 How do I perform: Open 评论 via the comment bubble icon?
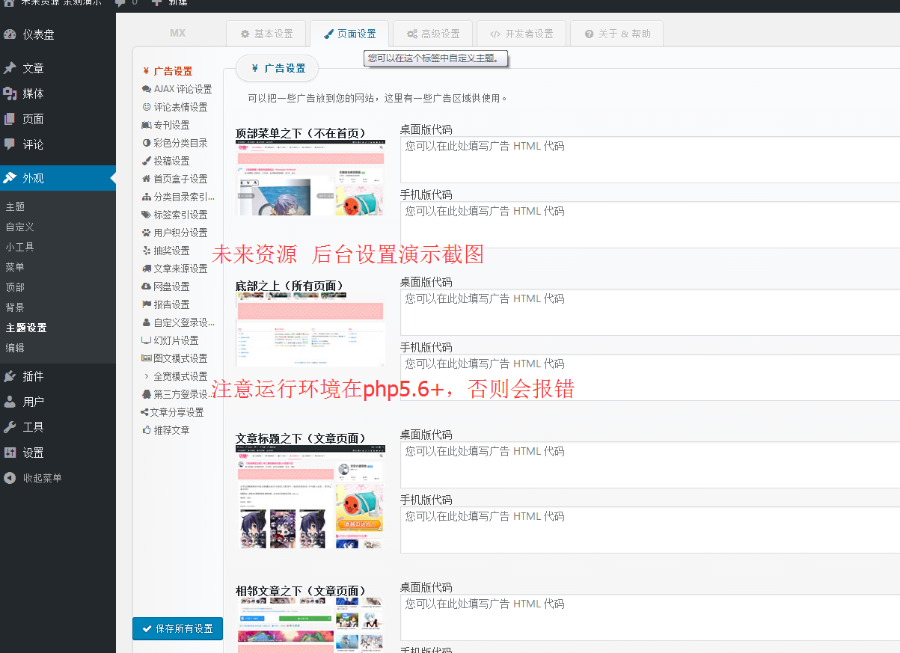[10, 144]
